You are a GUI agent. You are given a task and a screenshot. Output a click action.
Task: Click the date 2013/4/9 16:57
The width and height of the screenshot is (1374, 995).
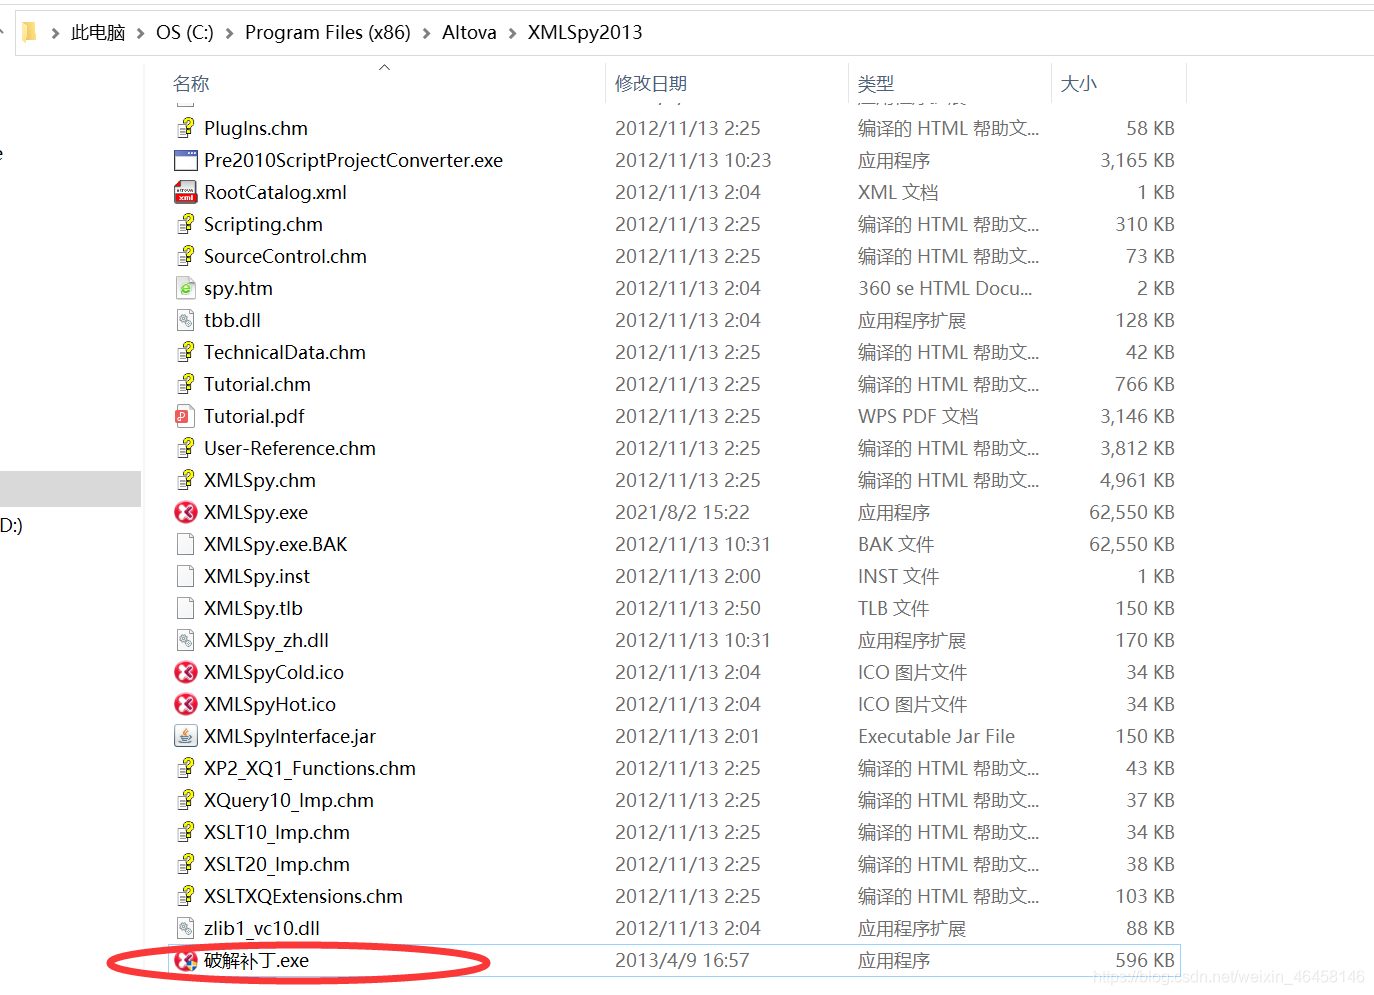pos(682,960)
